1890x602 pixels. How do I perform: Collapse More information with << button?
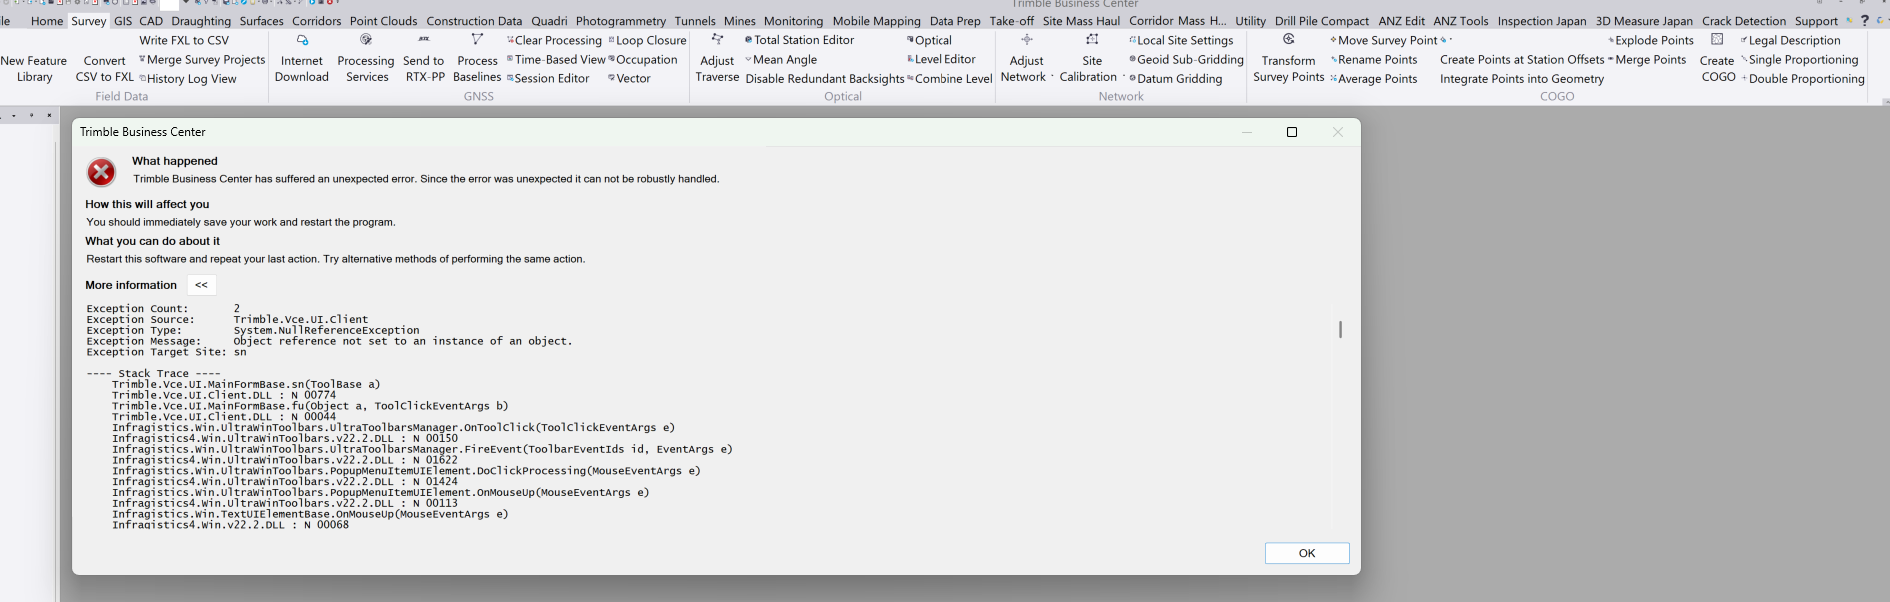[x=201, y=285]
